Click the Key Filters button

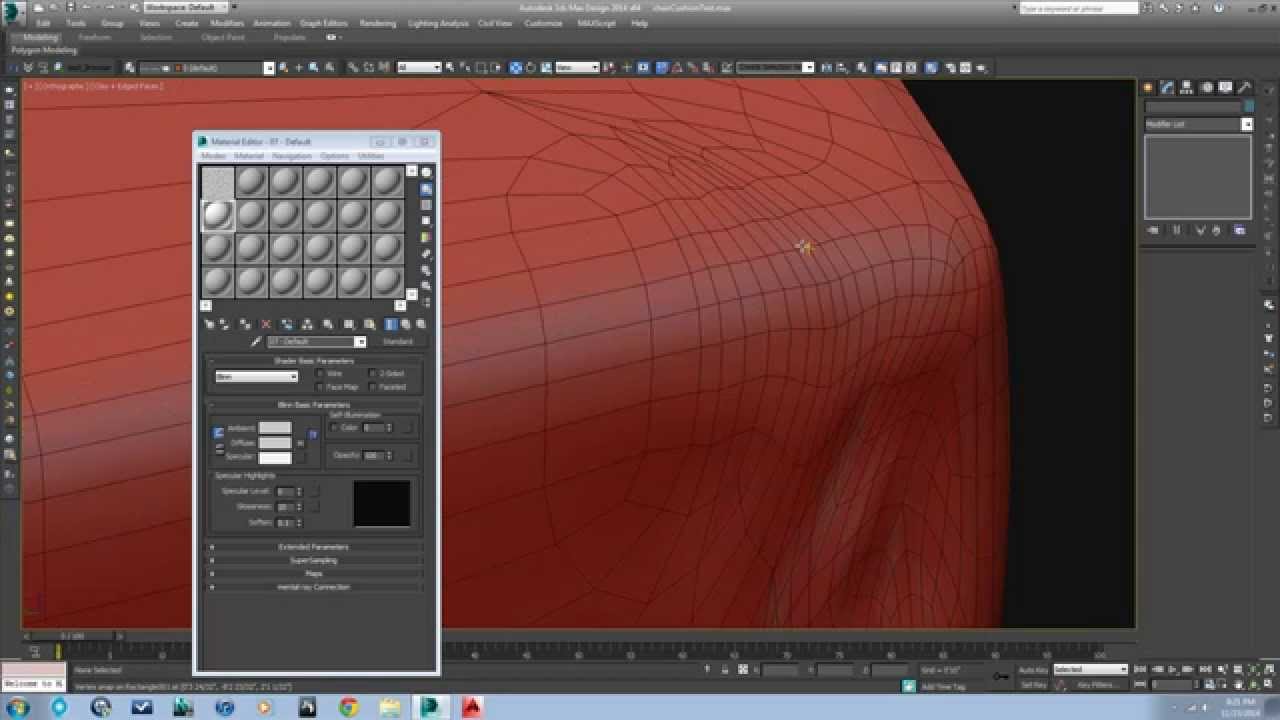[x=1096, y=685]
